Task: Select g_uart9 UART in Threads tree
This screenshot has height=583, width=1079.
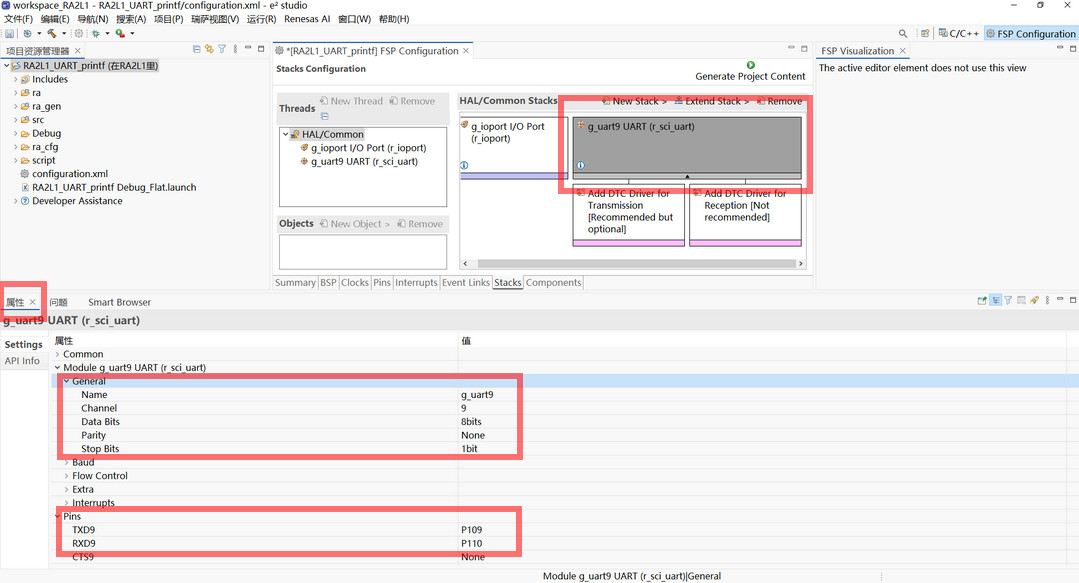Action: click(364, 162)
